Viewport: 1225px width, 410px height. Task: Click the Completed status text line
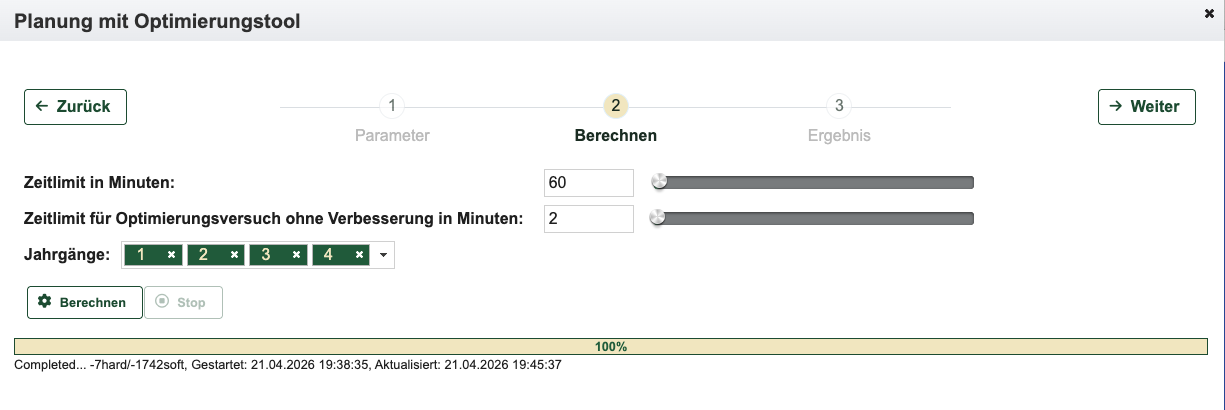point(288,365)
